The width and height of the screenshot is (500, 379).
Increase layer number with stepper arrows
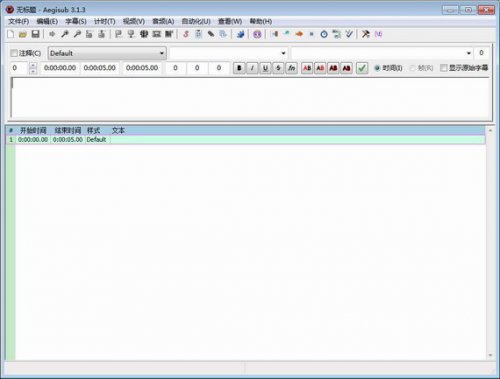pos(33,65)
